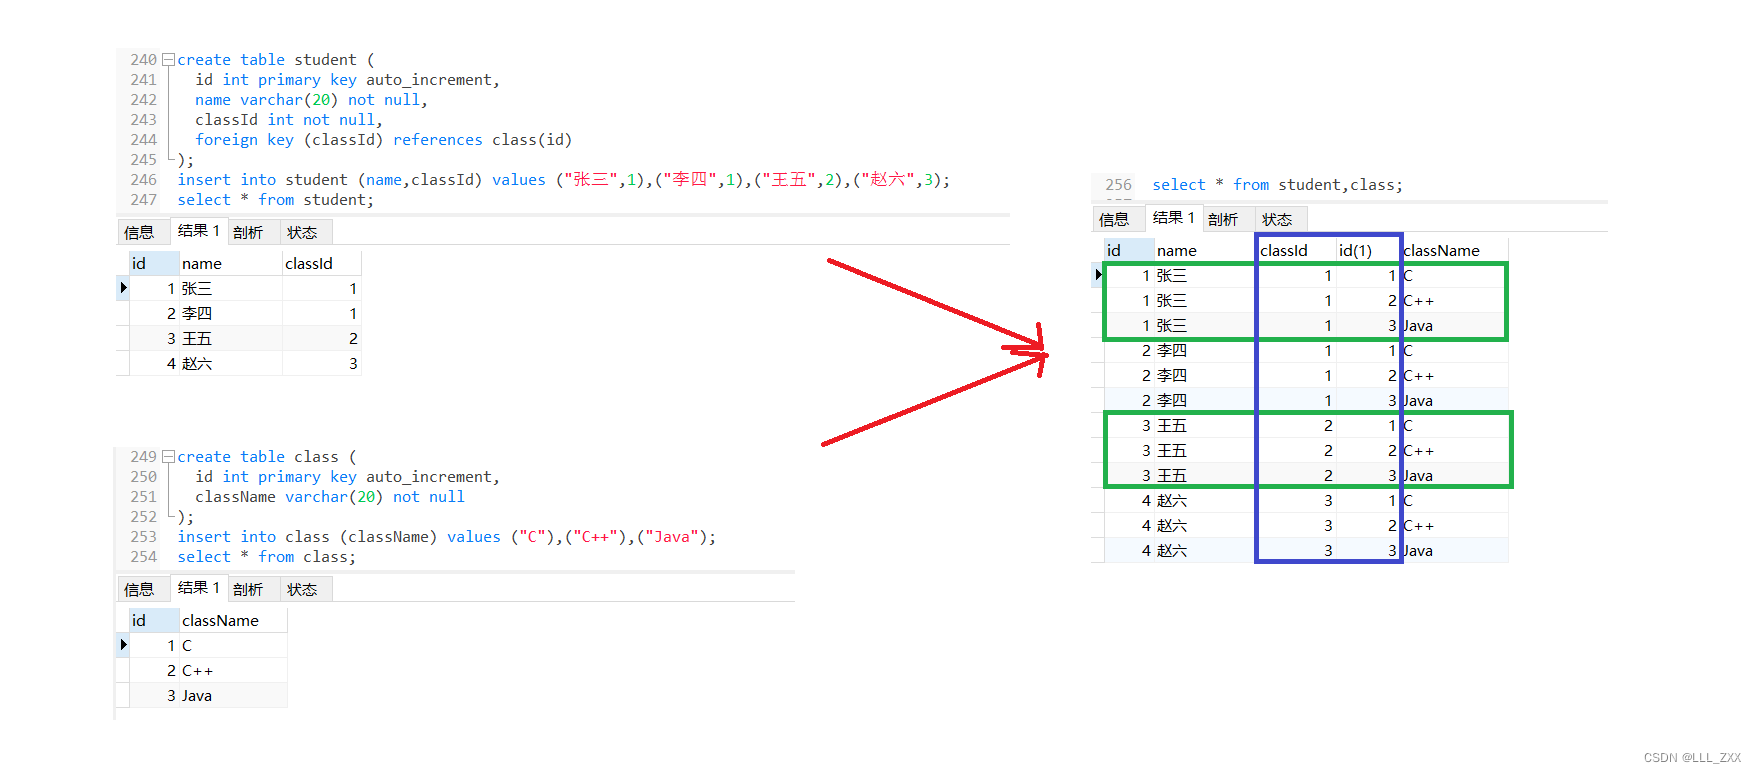Screen dimensions: 1757x773
Task: Click line 254 select from class statement
Action: pyautogui.click(x=267, y=557)
